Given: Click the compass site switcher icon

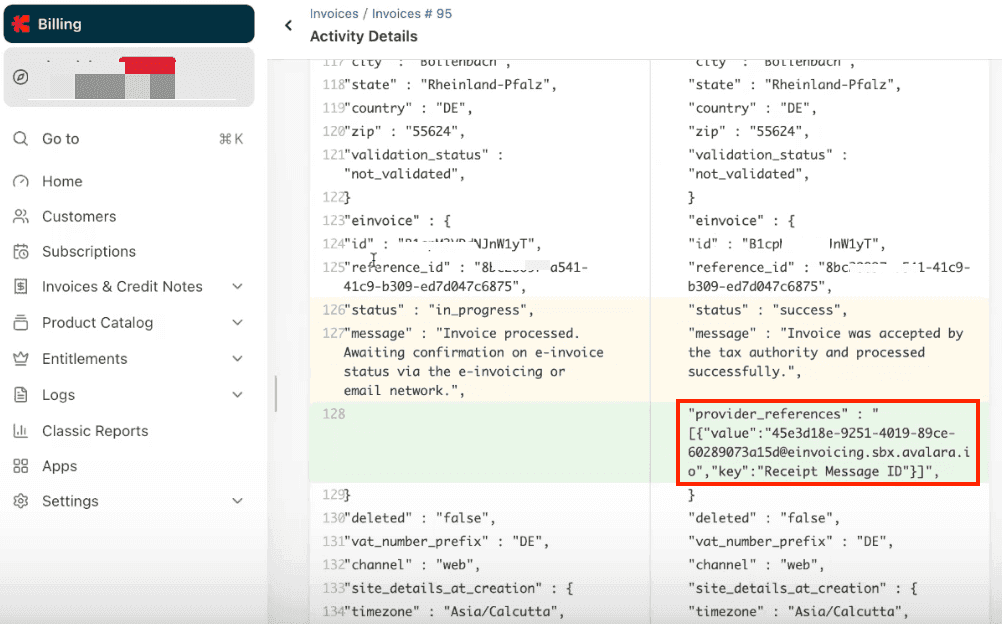Looking at the screenshot, I should (21, 77).
